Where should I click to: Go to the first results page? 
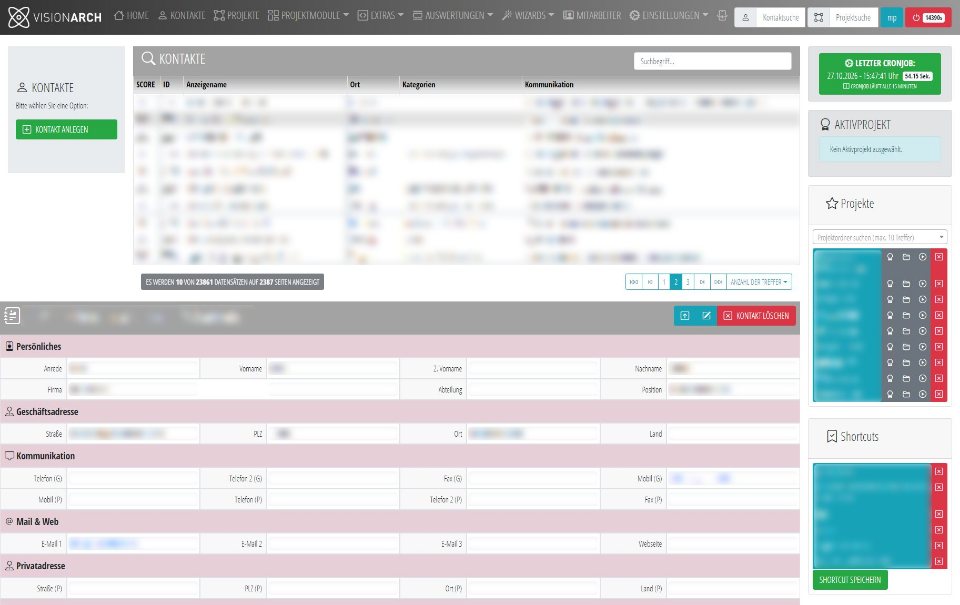(634, 282)
